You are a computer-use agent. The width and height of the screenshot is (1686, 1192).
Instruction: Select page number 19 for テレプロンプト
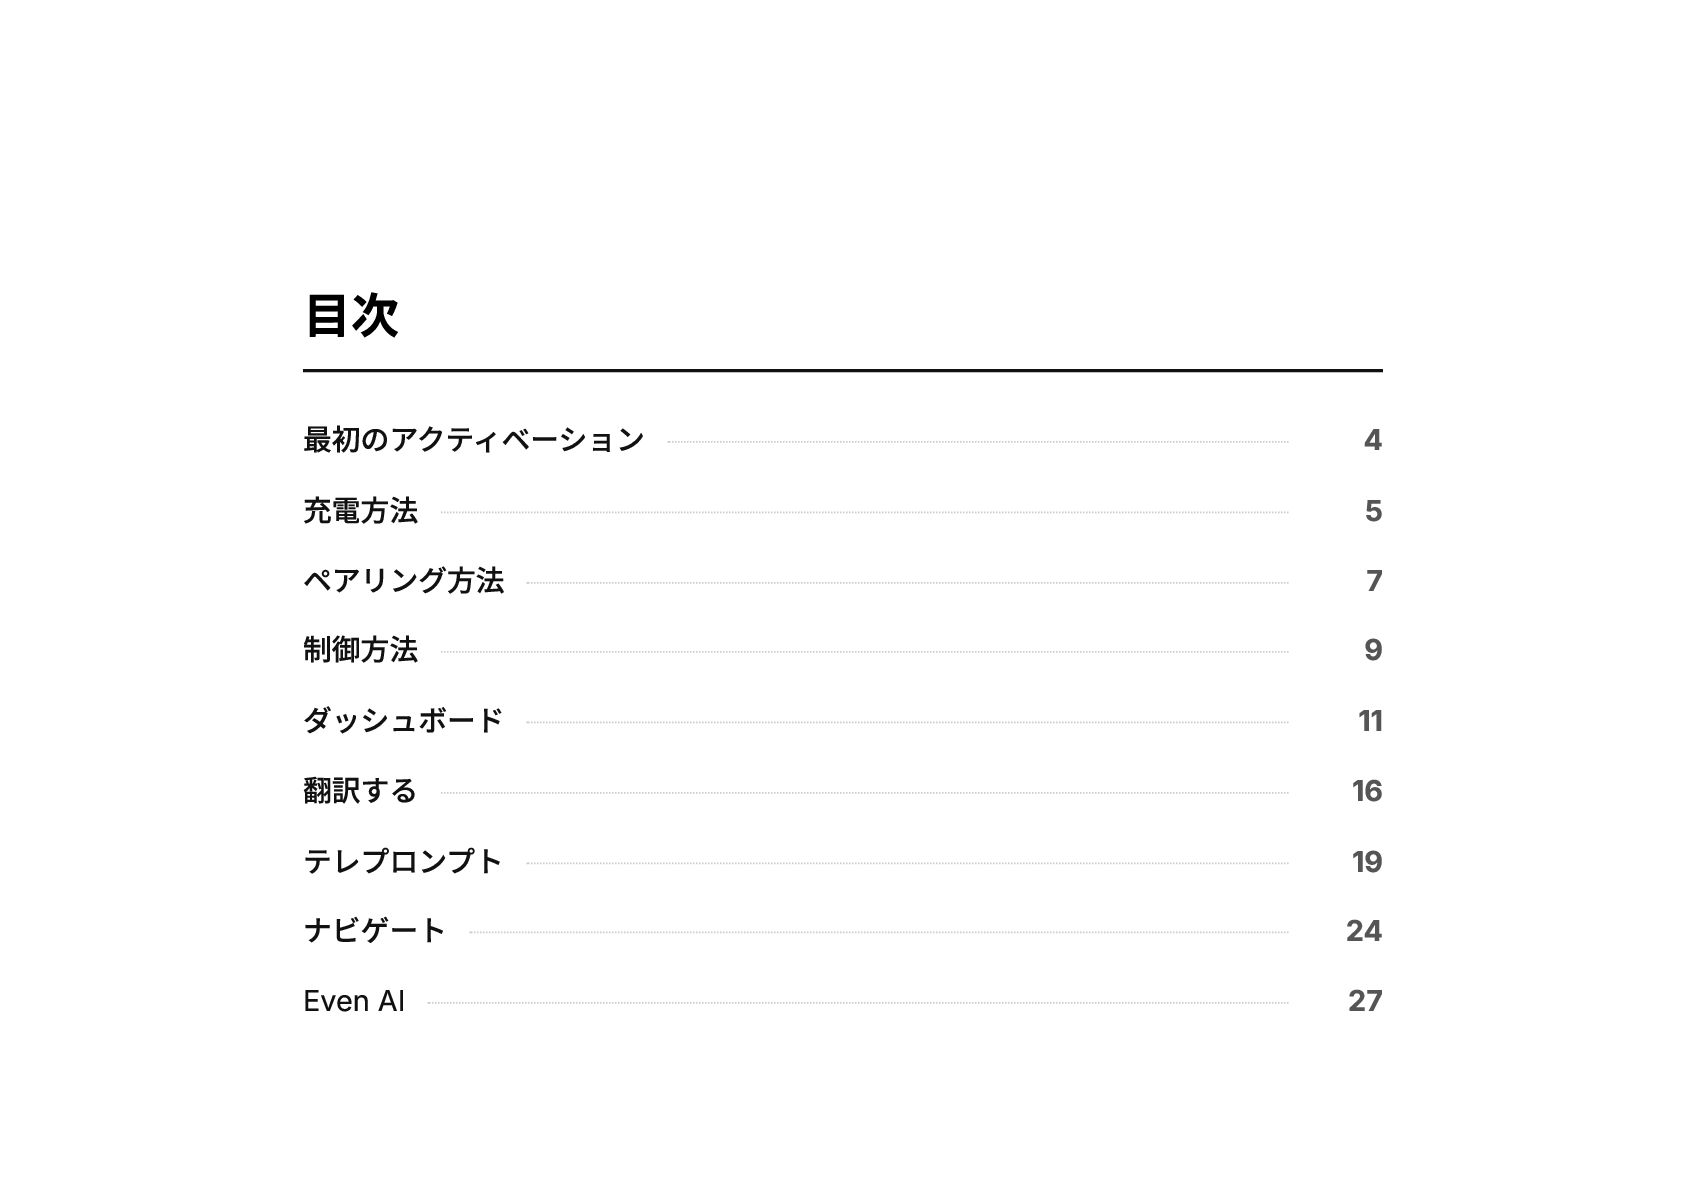(x=1367, y=862)
